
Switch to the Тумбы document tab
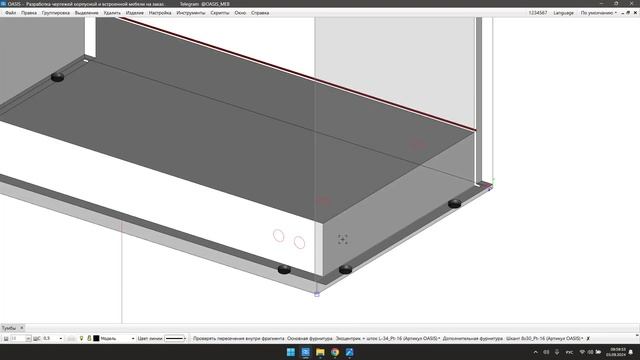[9, 328]
